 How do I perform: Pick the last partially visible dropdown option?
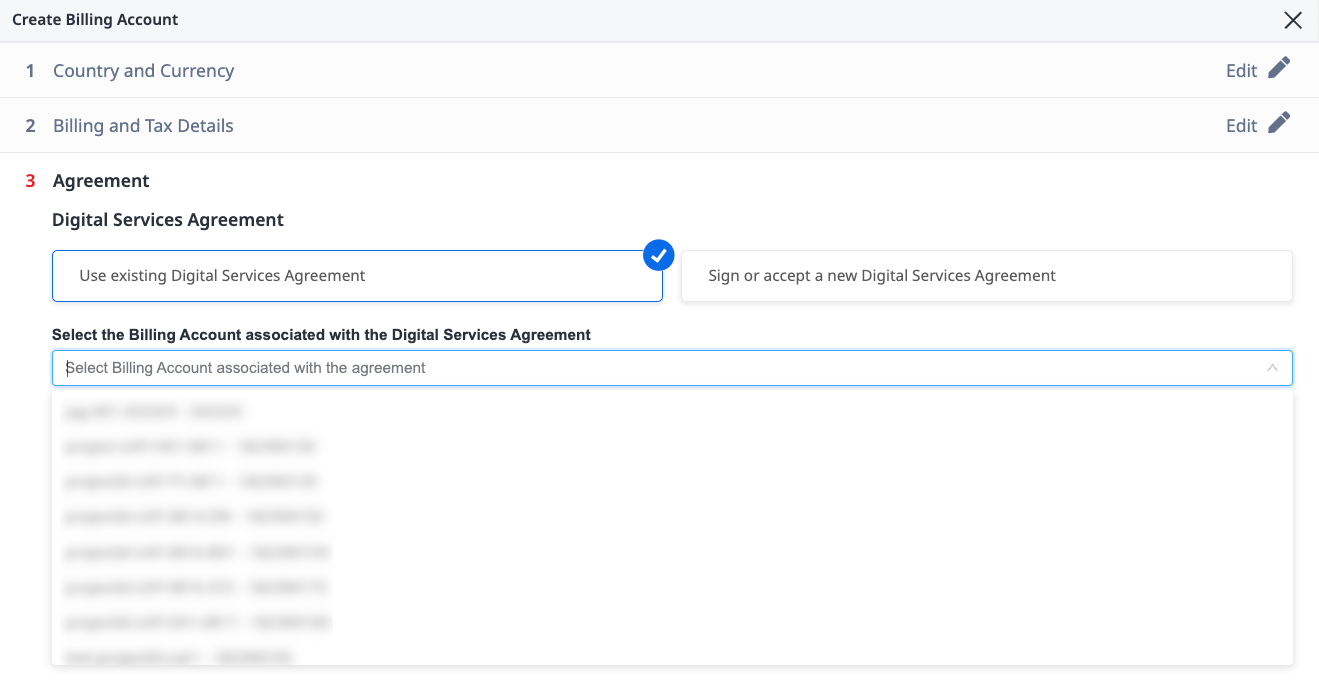(178, 657)
